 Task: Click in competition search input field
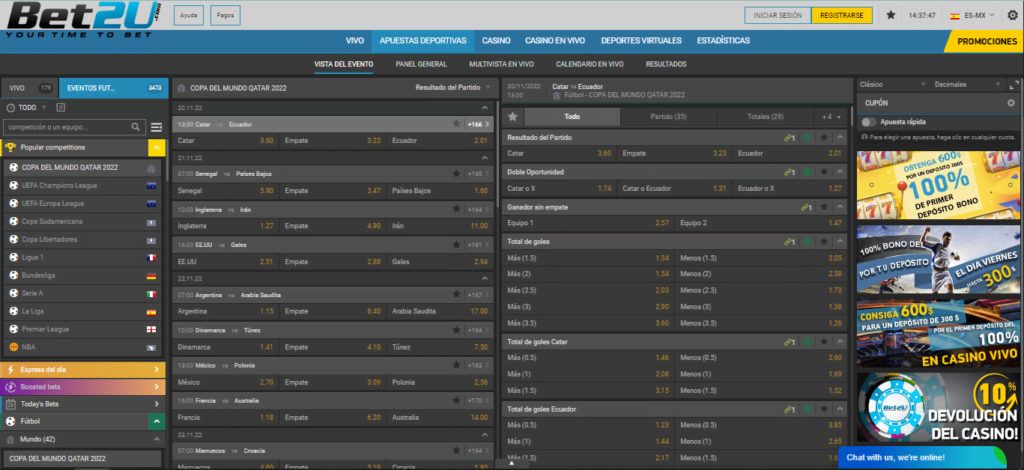67,127
